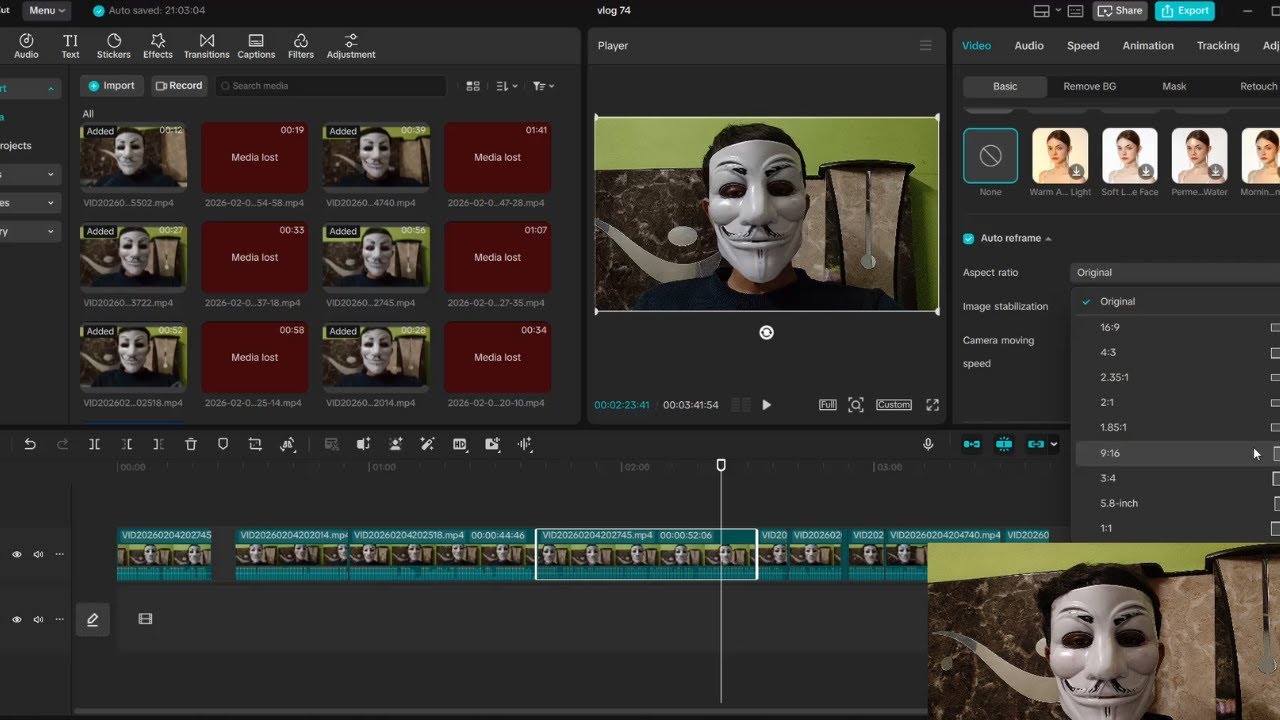This screenshot has width=1280, height=720.
Task: Click the microphone voiceover icon
Action: click(928, 444)
